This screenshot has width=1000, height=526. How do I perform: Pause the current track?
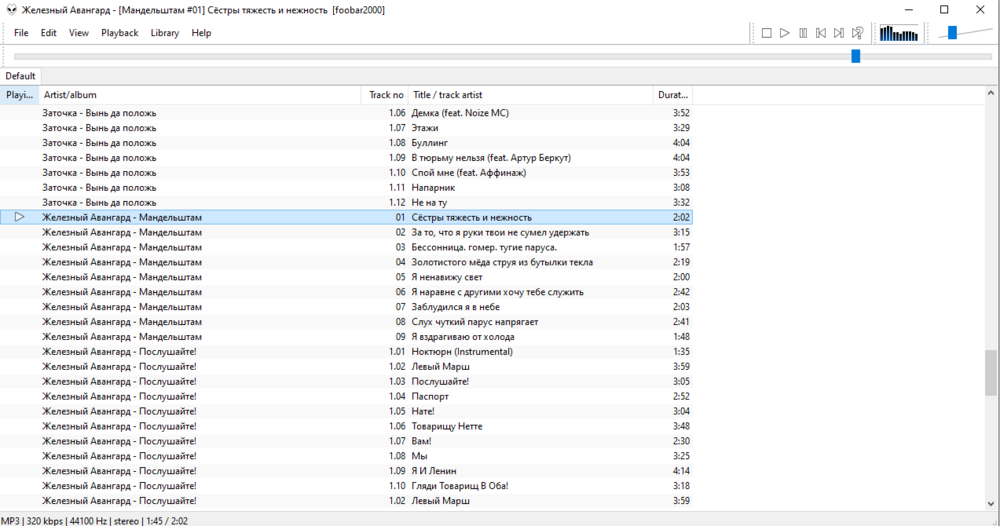coord(803,33)
